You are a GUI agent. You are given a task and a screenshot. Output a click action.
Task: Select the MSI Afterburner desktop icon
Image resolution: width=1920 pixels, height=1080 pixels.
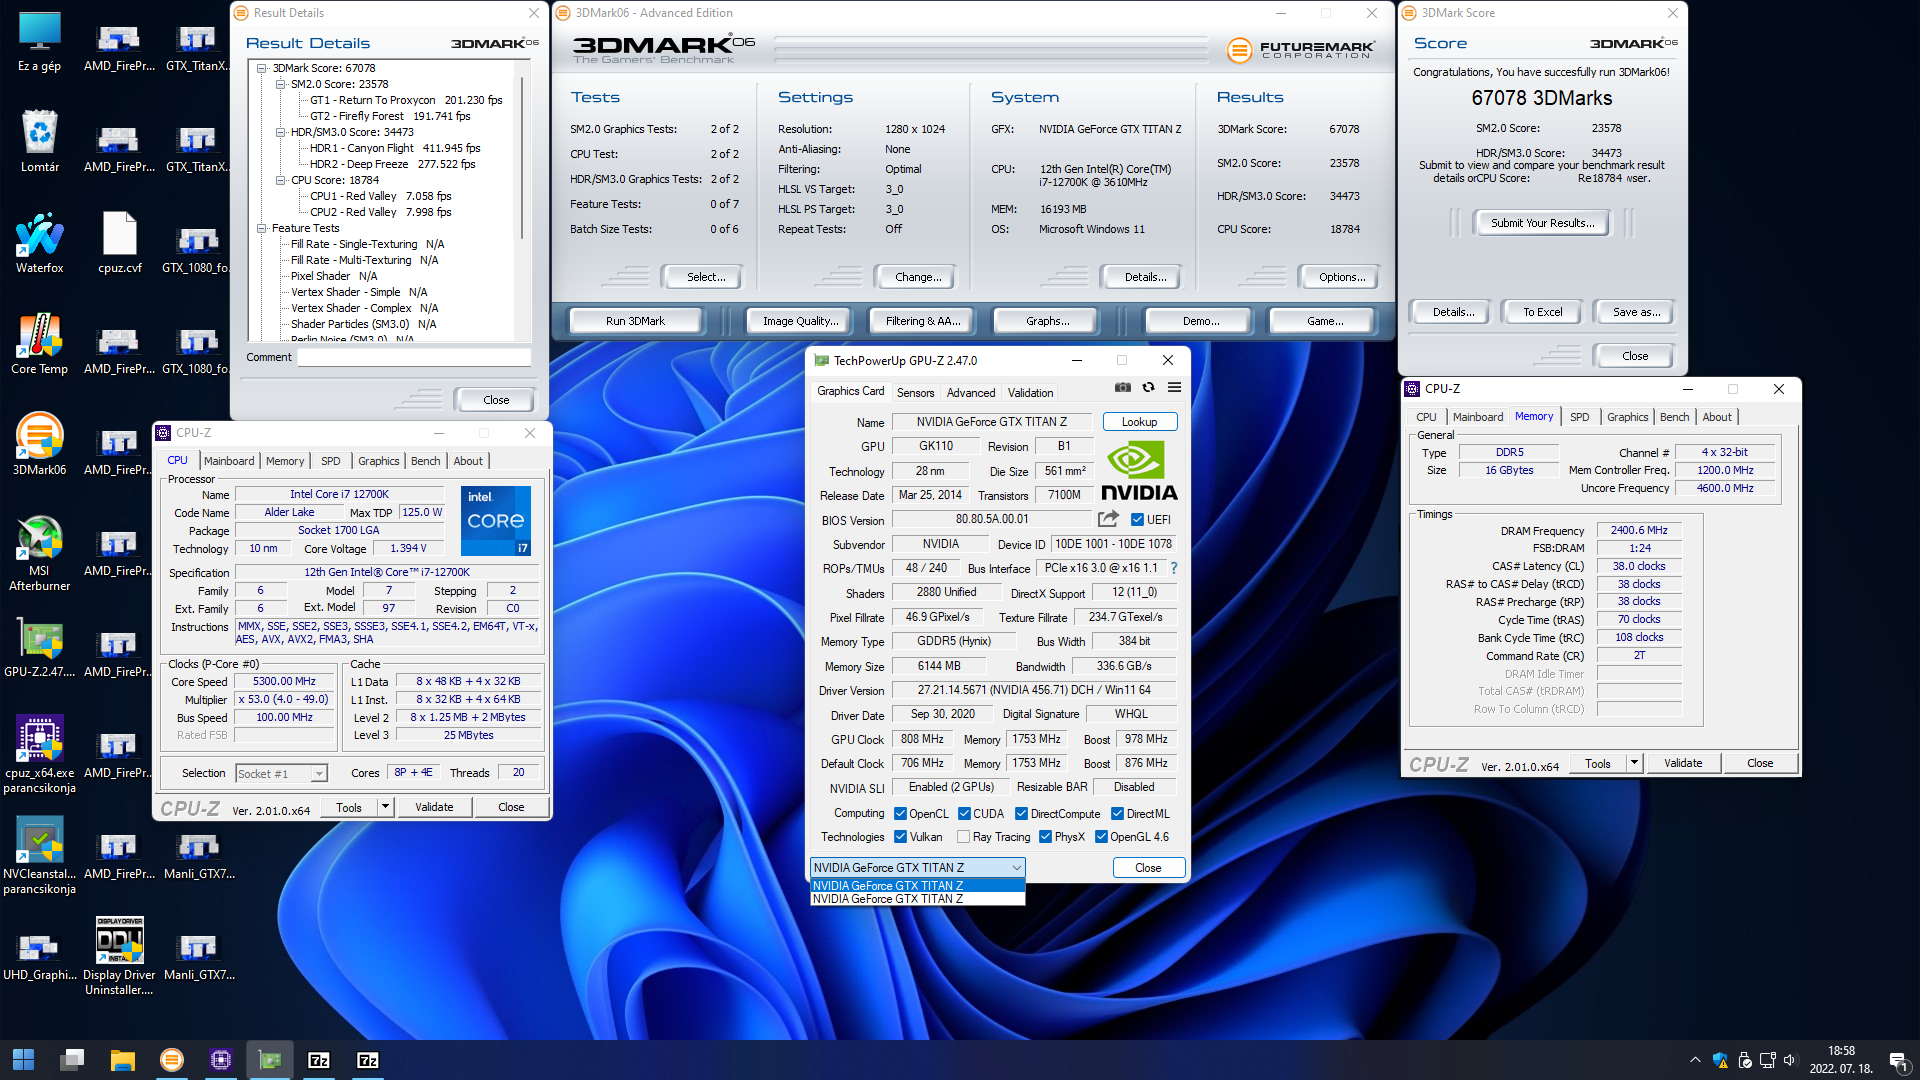(x=40, y=553)
